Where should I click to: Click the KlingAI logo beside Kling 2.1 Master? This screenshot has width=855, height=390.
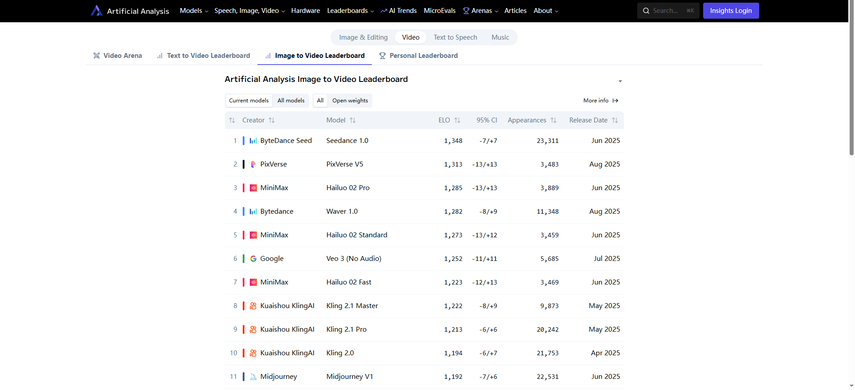(253, 306)
